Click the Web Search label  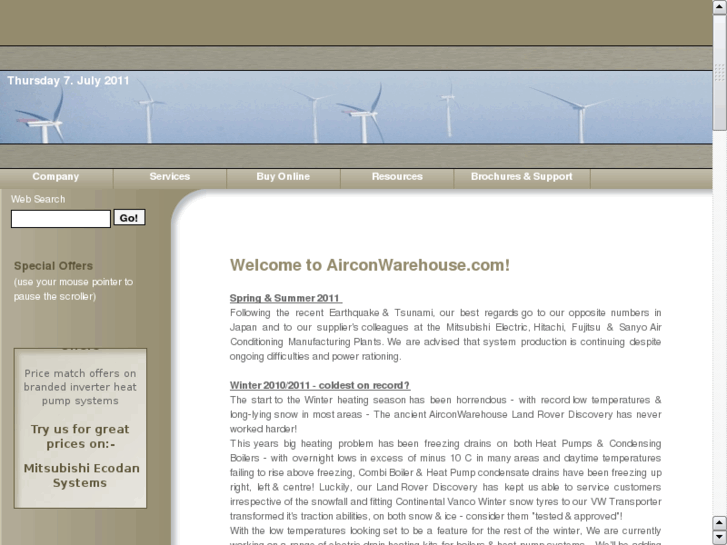[x=38, y=199]
